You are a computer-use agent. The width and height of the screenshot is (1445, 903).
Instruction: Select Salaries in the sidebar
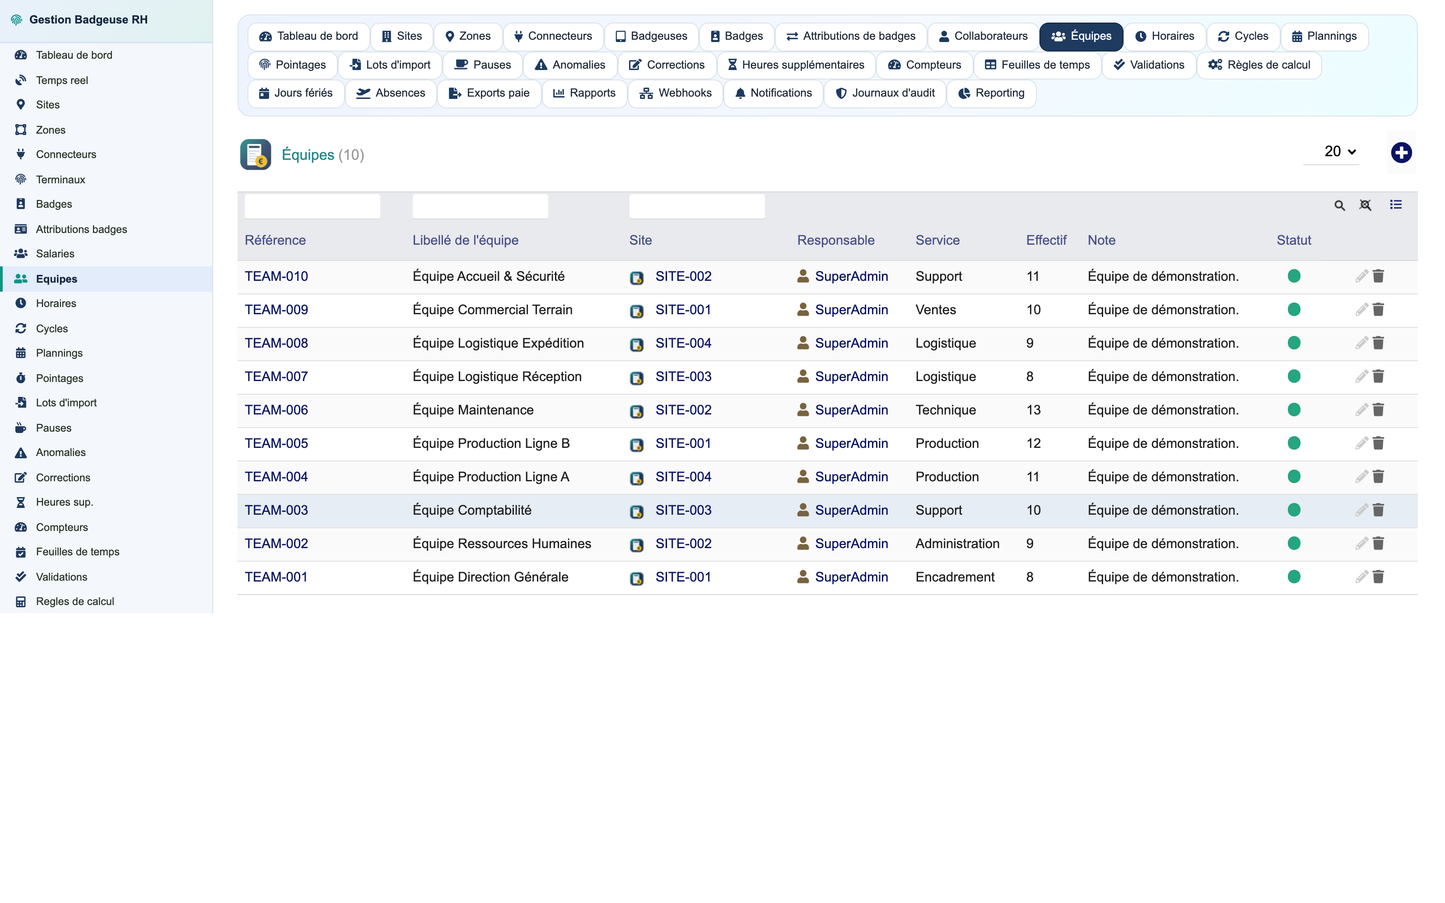pos(106,254)
